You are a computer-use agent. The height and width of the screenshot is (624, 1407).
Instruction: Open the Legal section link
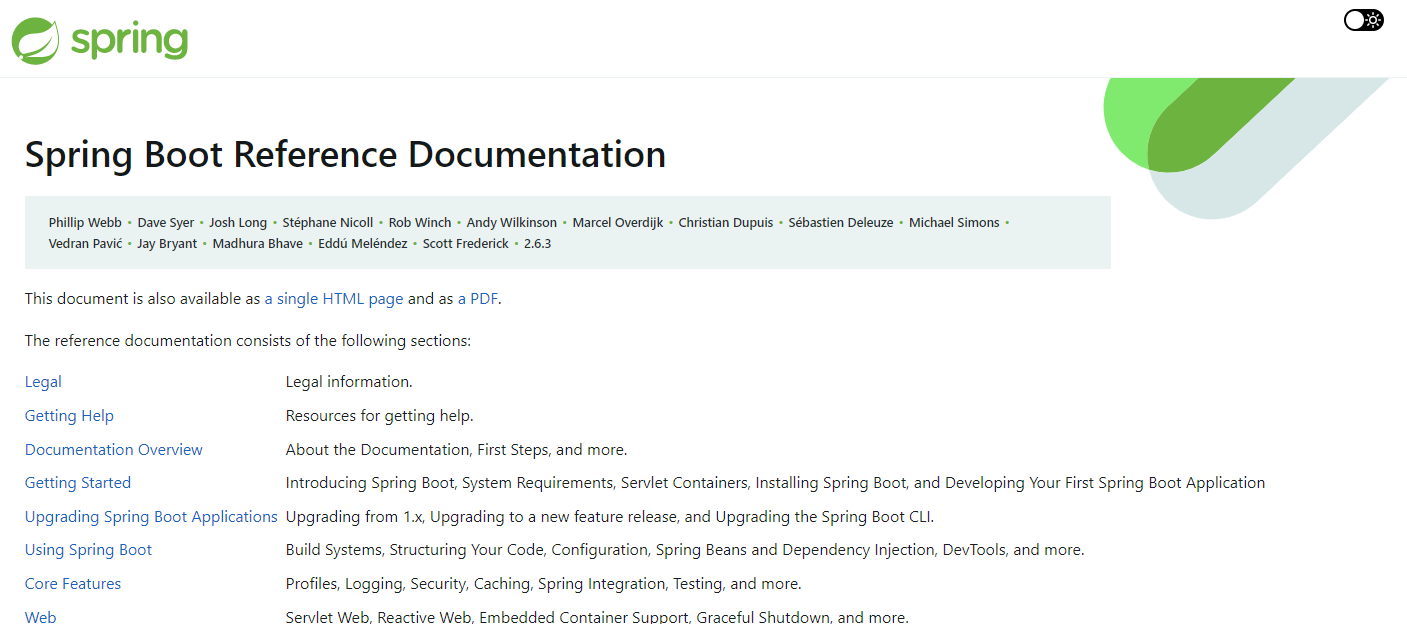43,382
